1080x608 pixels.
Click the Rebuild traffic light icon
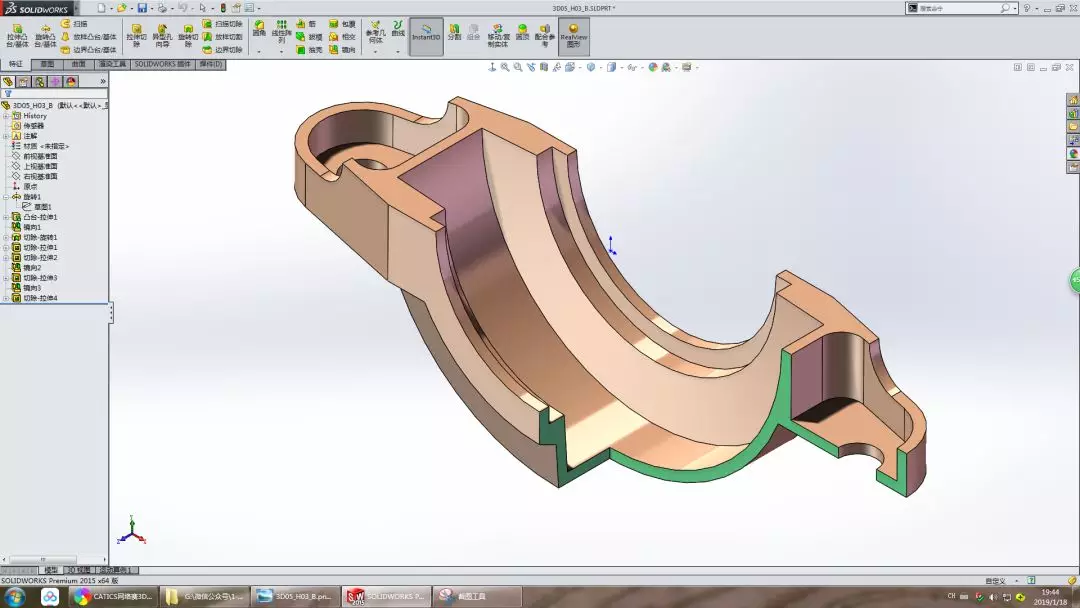coord(223,8)
